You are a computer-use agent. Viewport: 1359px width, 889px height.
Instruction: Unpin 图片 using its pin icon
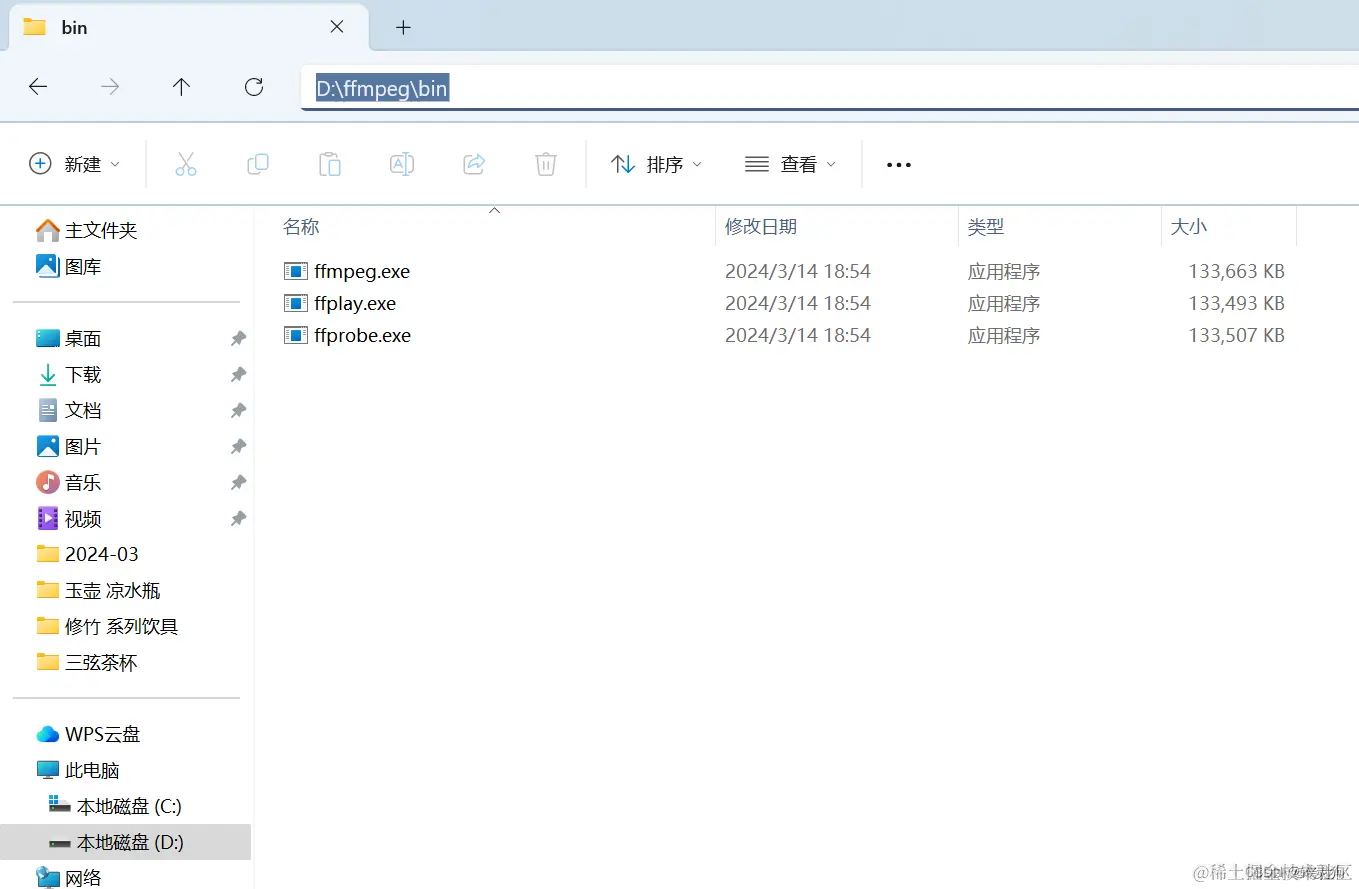pos(238,447)
